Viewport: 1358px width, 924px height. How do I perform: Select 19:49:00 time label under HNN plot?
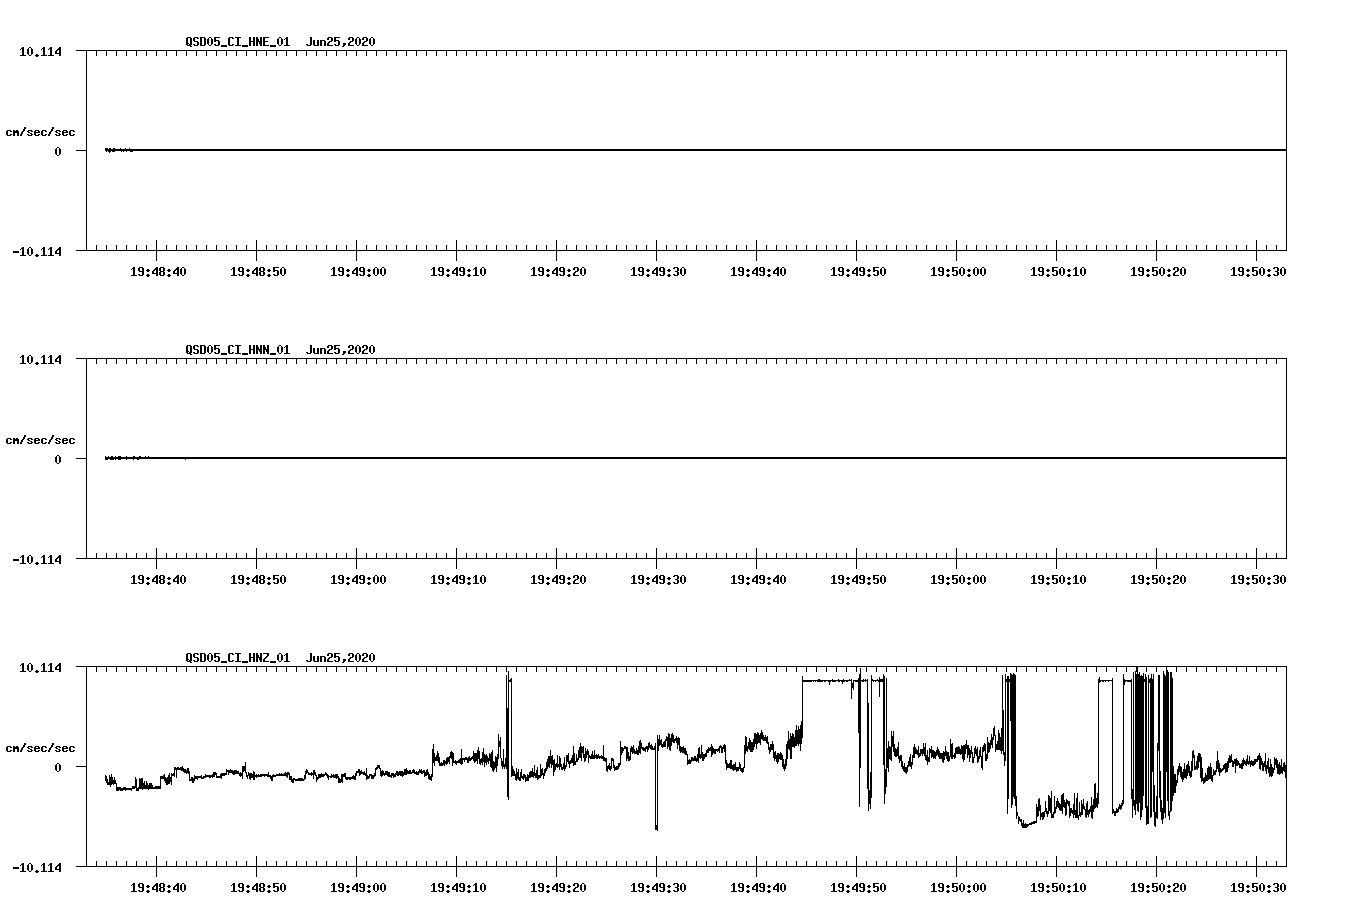[358, 579]
